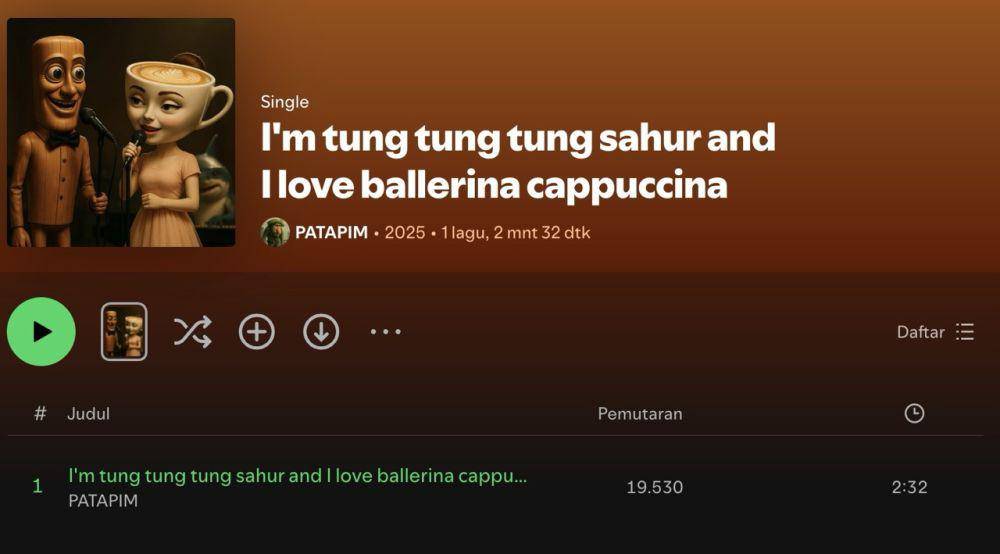Image resolution: width=1000 pixels, height=554 pixels.
Task: Click the Pemutaran column header
Action: pos(640,414)
